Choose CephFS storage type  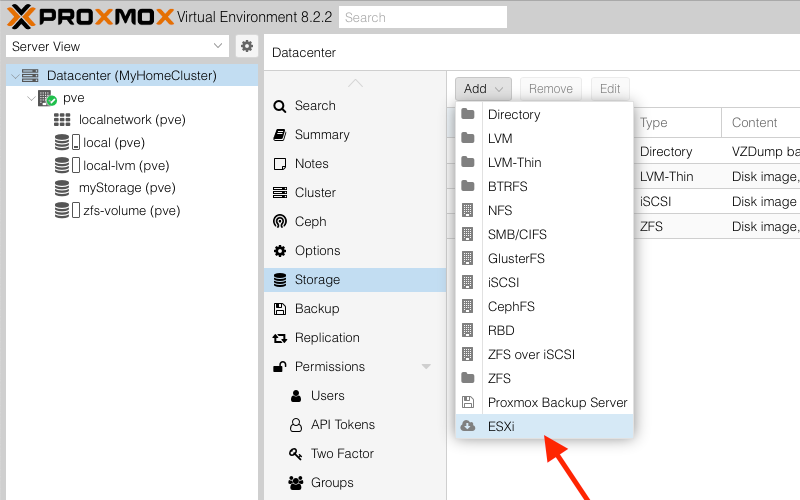(544, 306)
